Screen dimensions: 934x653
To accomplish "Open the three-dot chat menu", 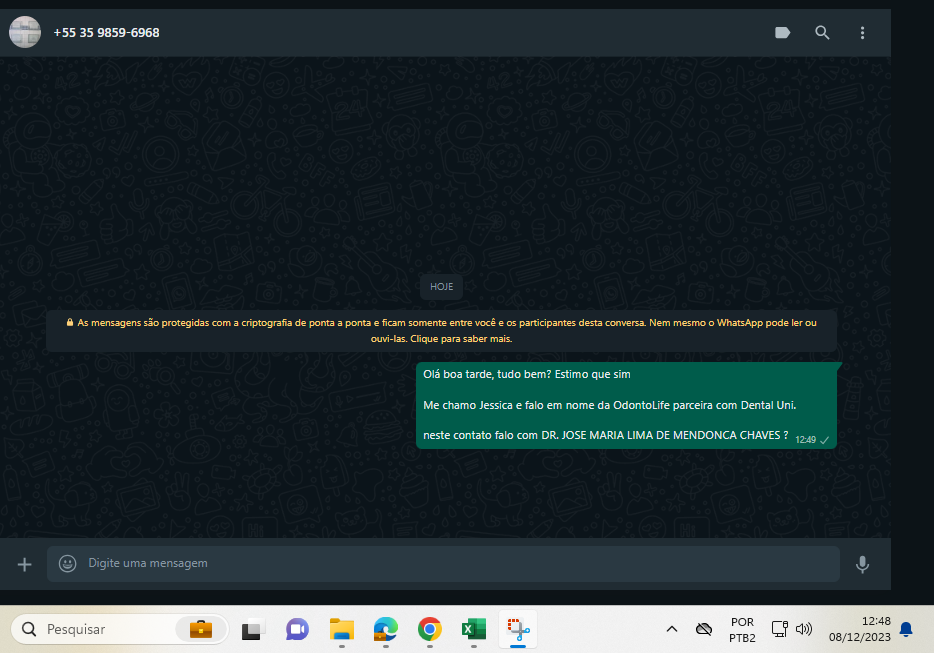I will [862, 33].
